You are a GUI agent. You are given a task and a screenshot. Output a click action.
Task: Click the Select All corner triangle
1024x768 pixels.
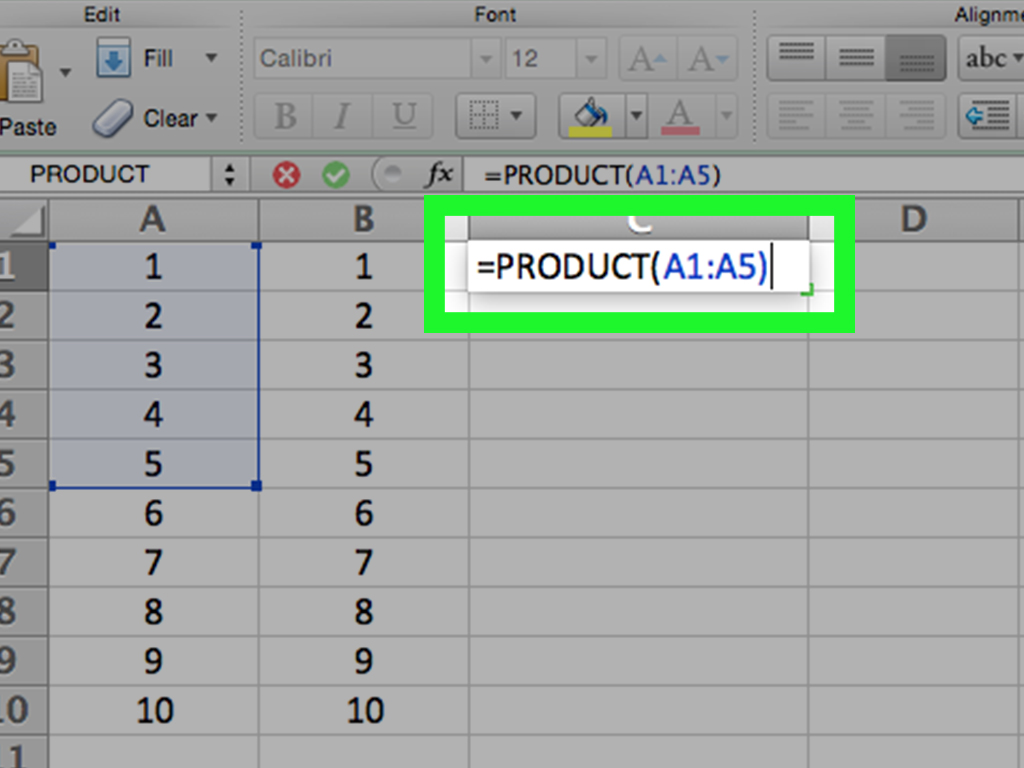25,219
